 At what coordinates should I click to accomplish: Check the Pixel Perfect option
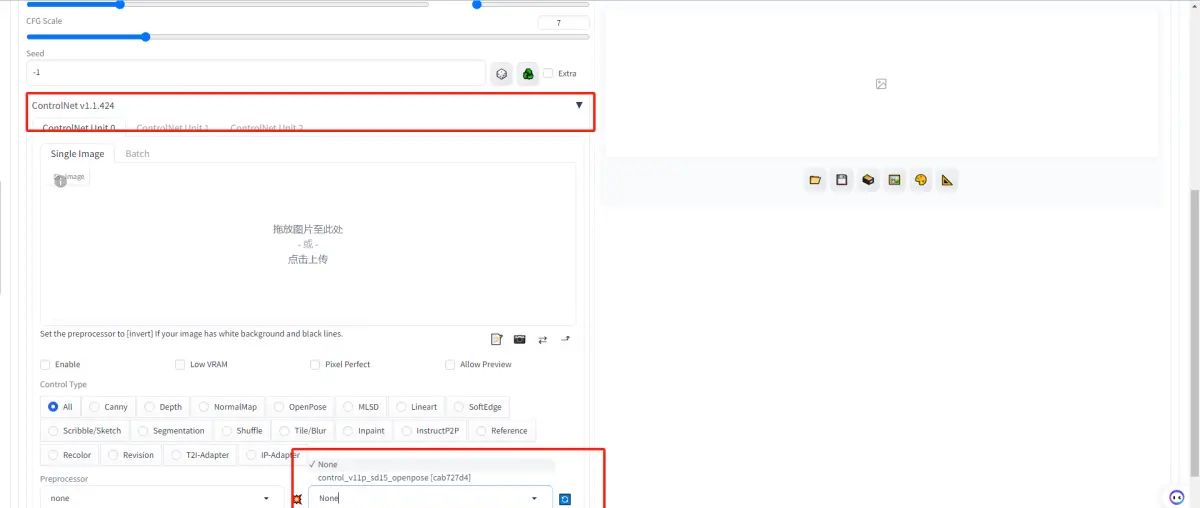point(315,365)
